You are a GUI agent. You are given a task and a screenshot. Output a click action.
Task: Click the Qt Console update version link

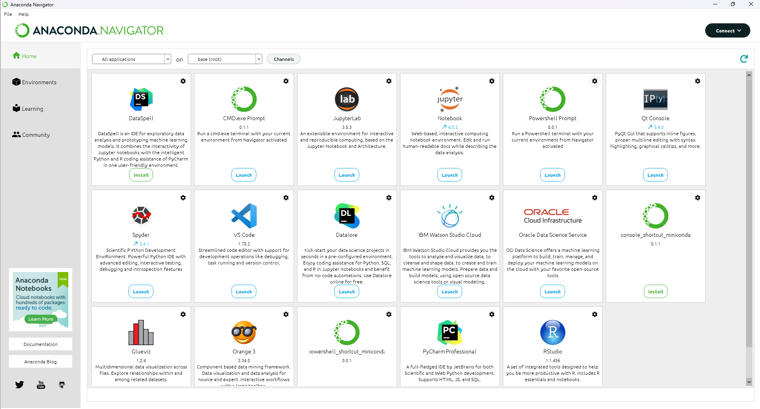655,127
